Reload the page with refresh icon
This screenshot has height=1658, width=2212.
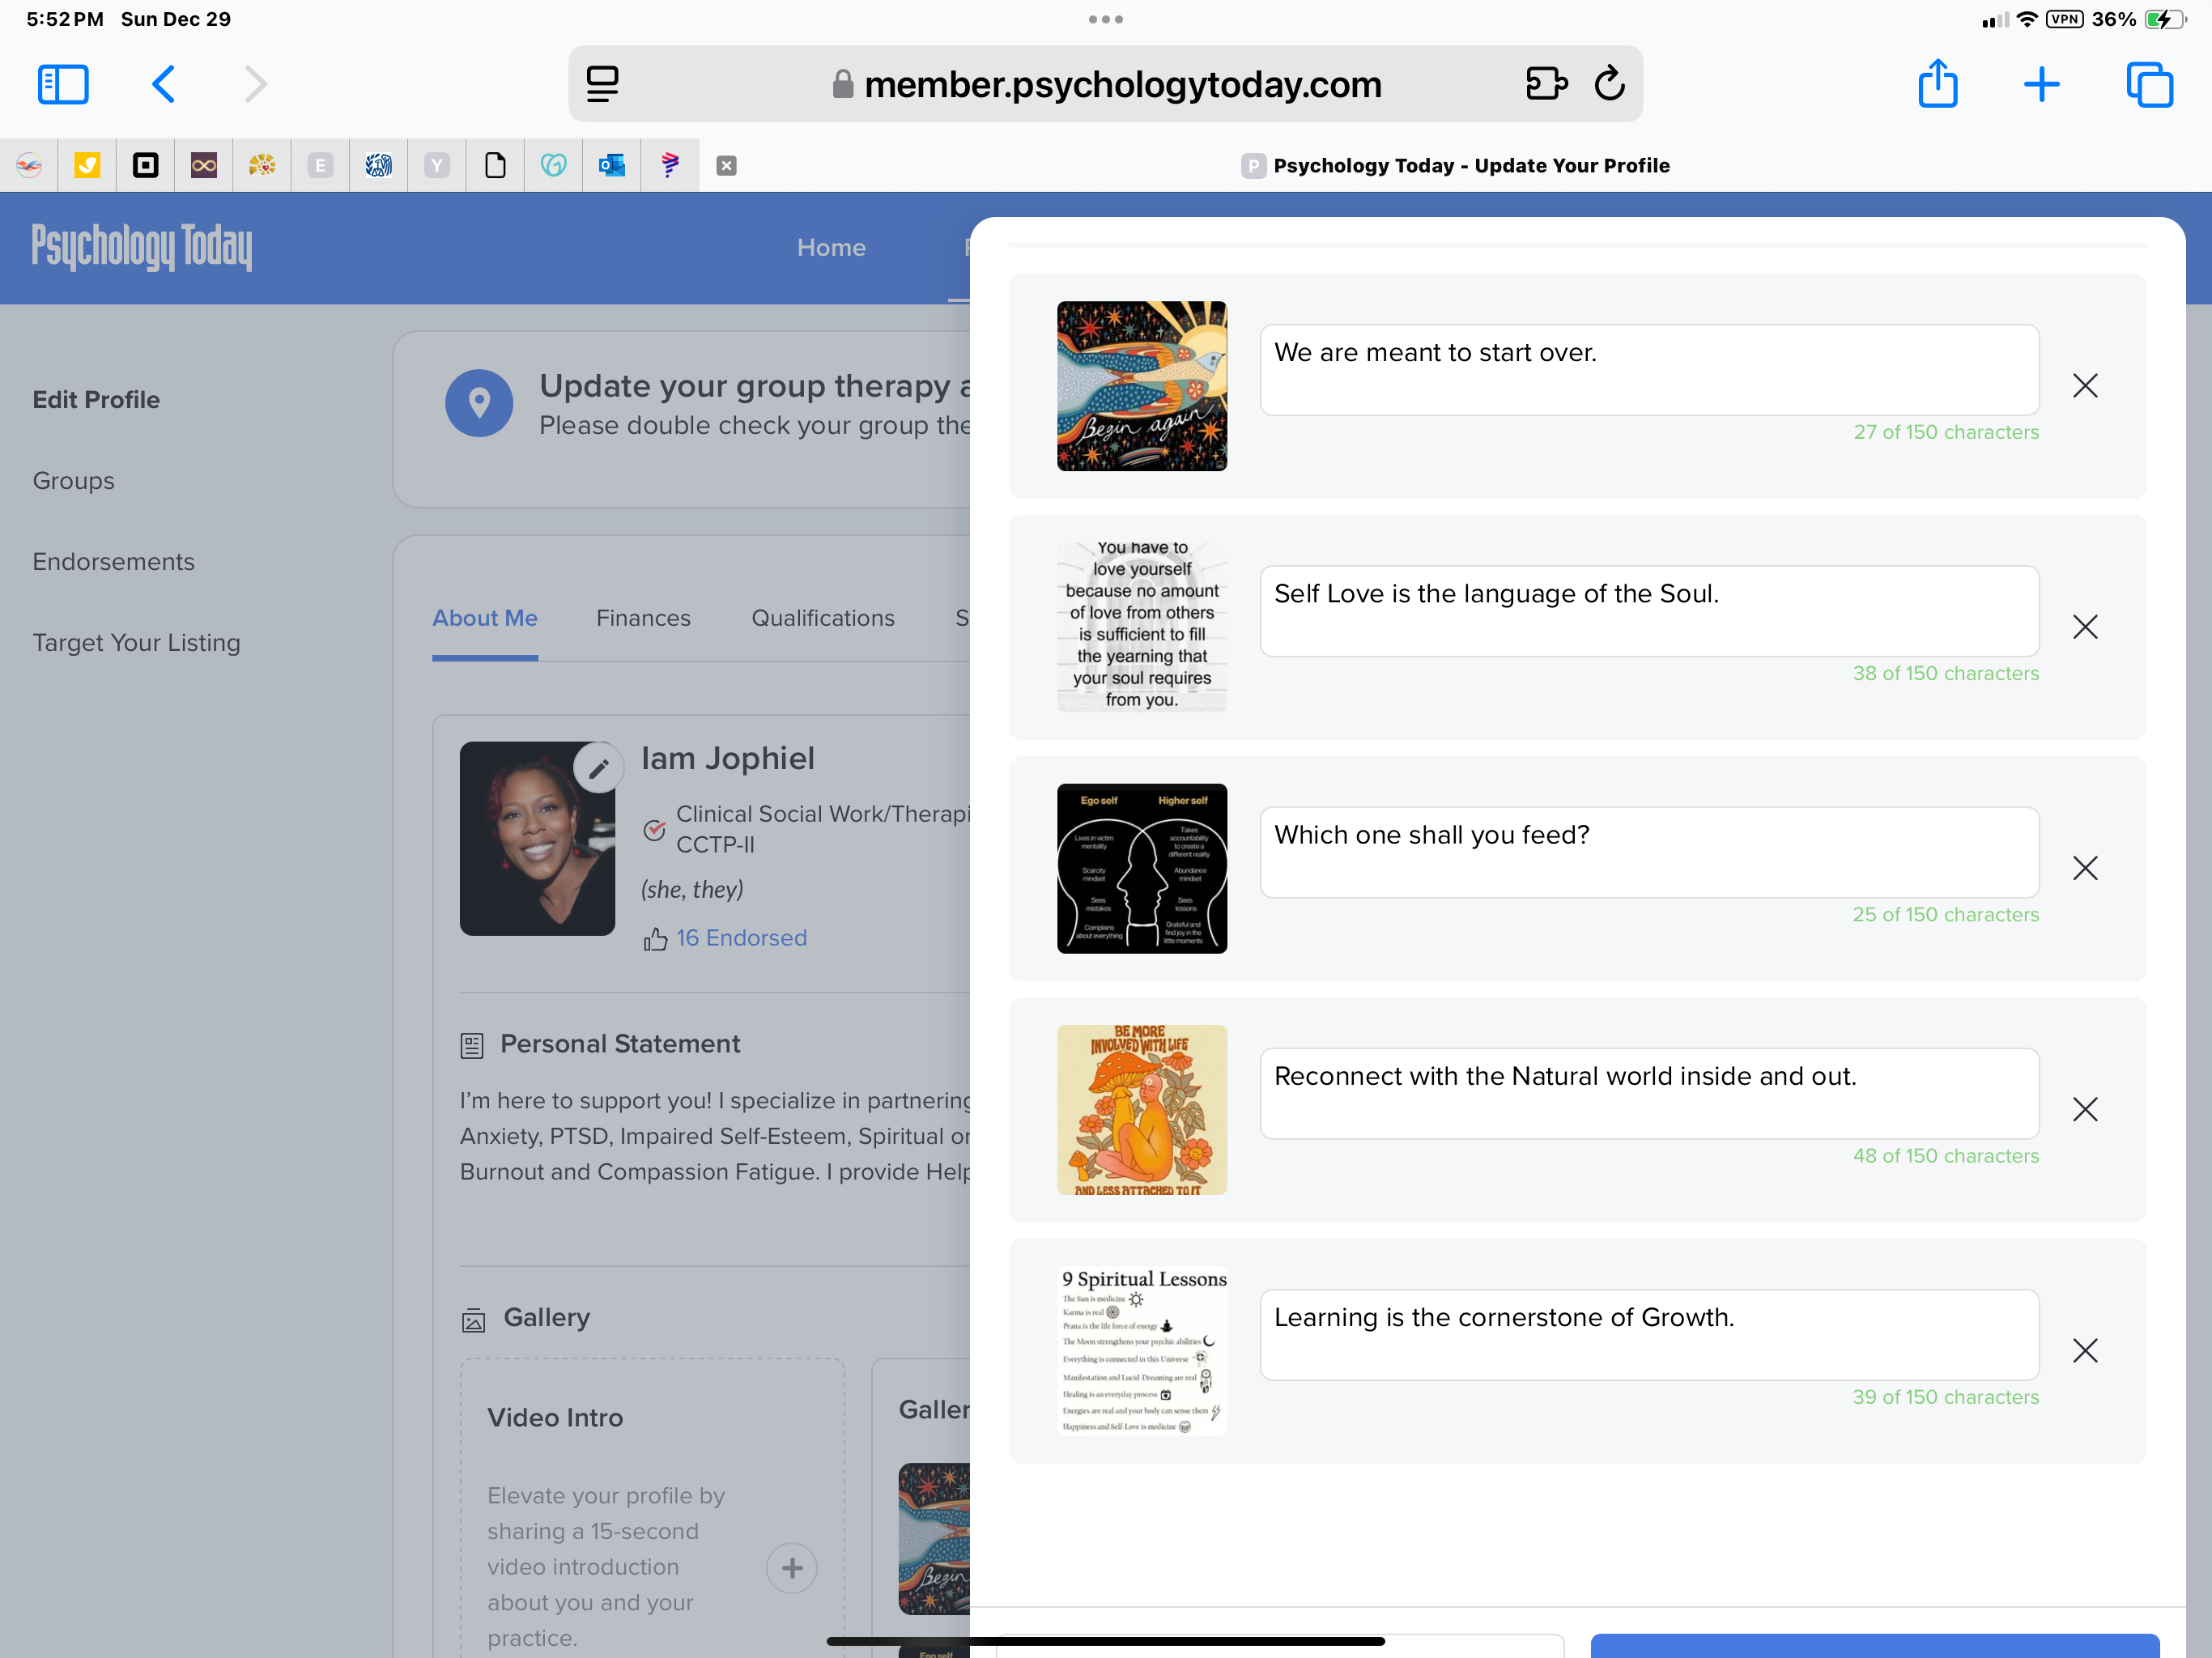(x=1609, y=84)
